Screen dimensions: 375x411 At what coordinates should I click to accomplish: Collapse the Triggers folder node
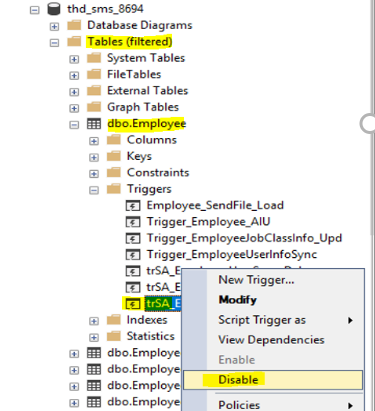coord(94,190)
